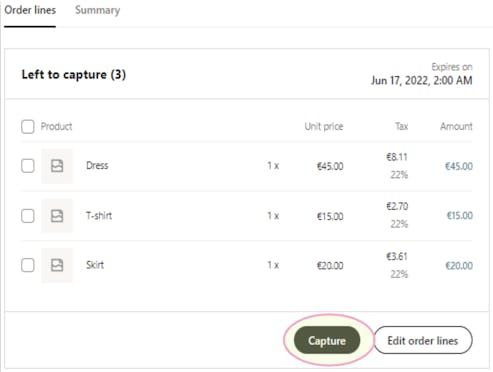Switch to the Summary tab
This screenshot has height=372, width=493.
pos(97,10)
